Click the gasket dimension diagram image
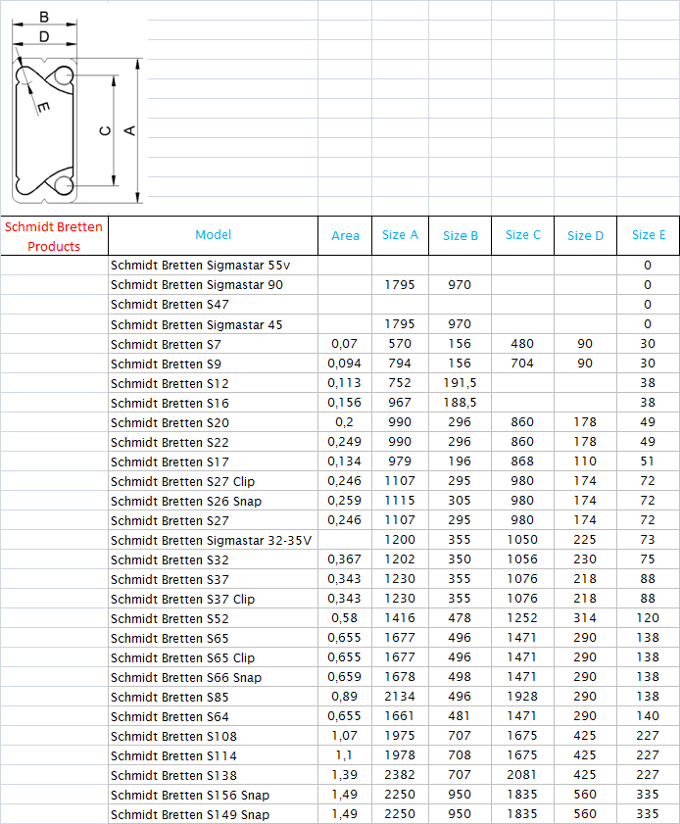The image size is (680, 824). 77,108
